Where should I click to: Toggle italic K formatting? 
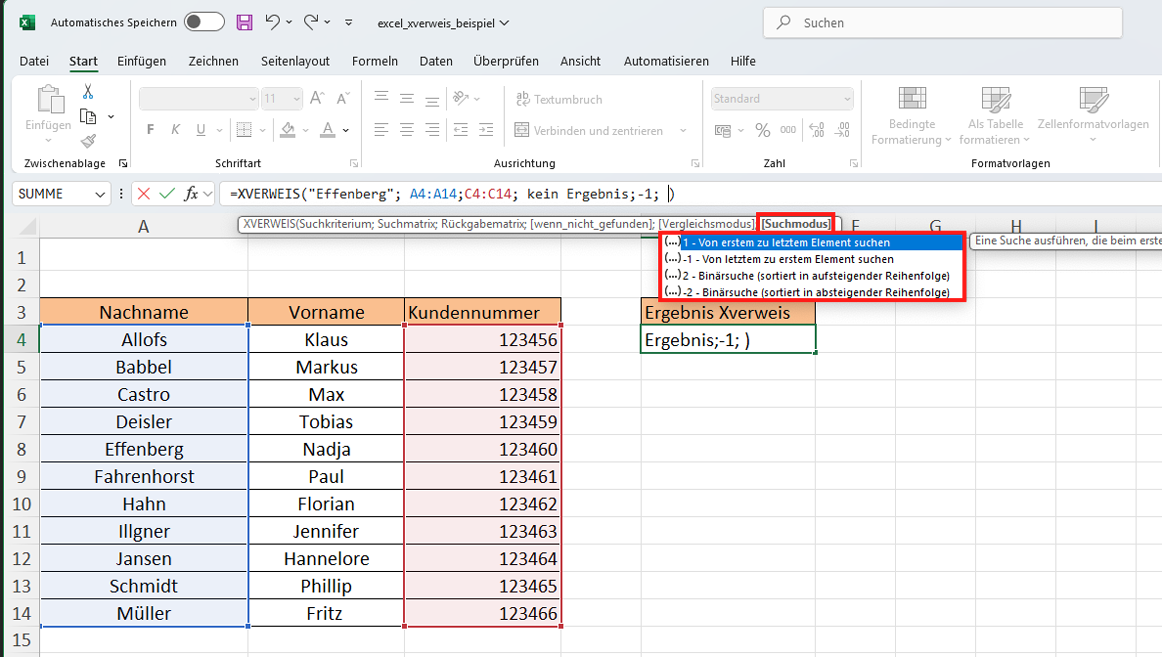tap(176, 130)
